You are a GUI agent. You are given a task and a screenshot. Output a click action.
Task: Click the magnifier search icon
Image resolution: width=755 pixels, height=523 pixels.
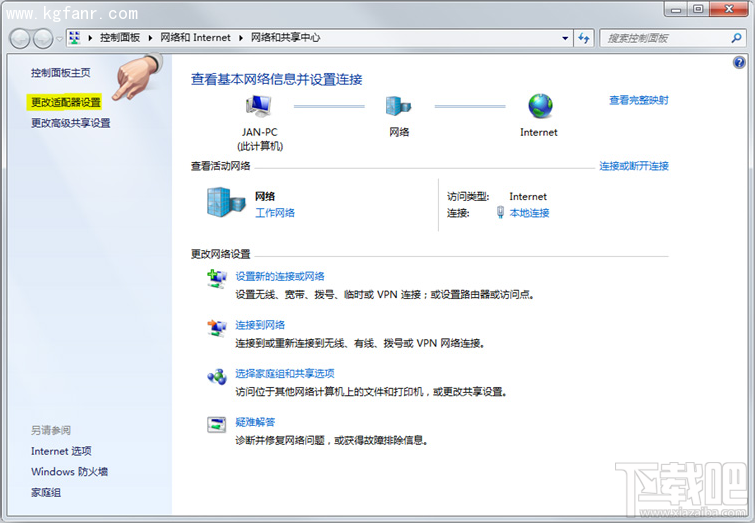point(736,38)
